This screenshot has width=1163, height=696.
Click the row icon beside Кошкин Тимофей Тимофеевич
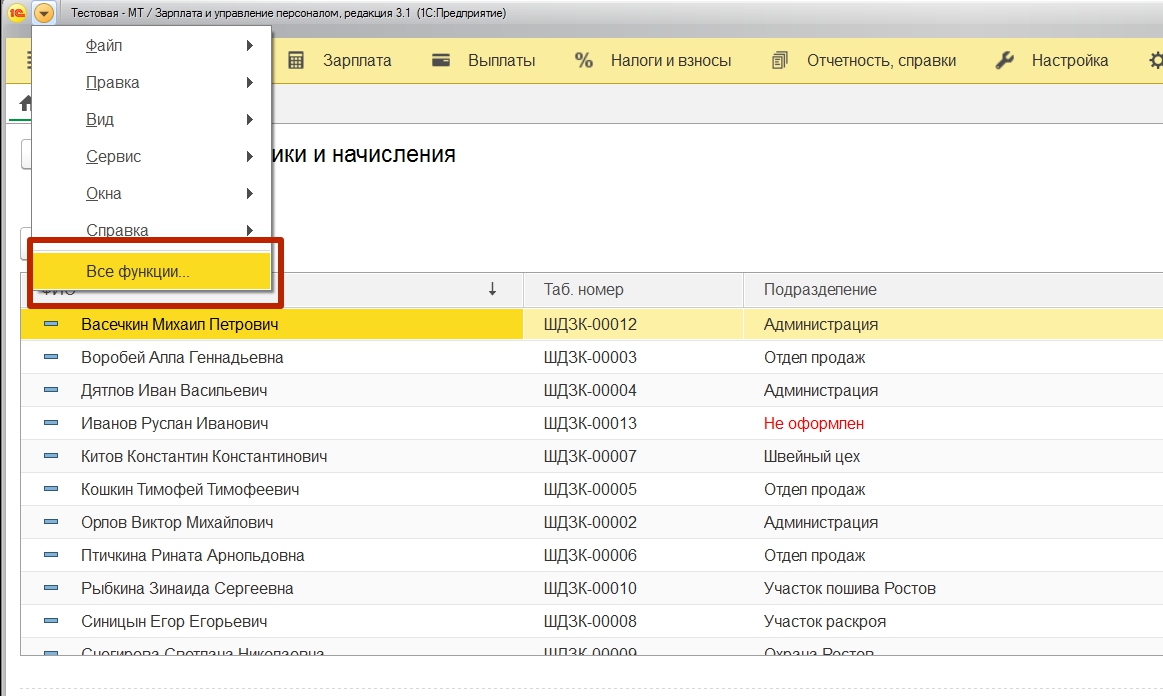click(x=51, y=489)
